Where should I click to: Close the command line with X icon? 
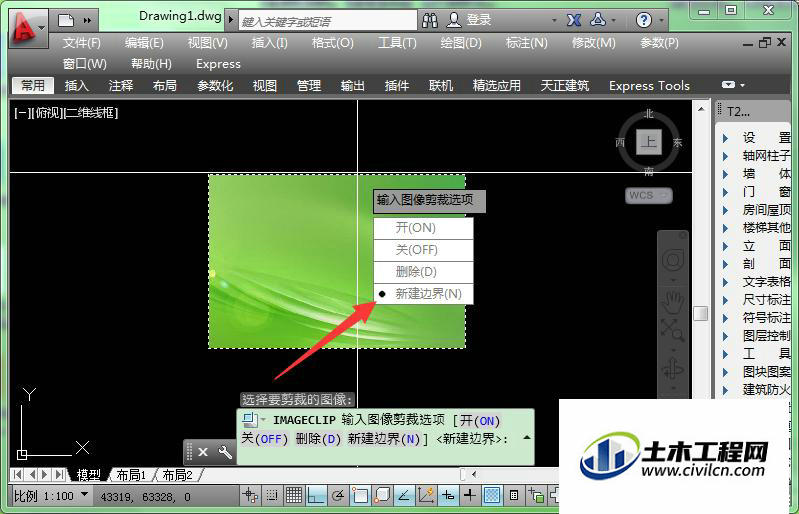pyautogui.click(x=203, y=452)
